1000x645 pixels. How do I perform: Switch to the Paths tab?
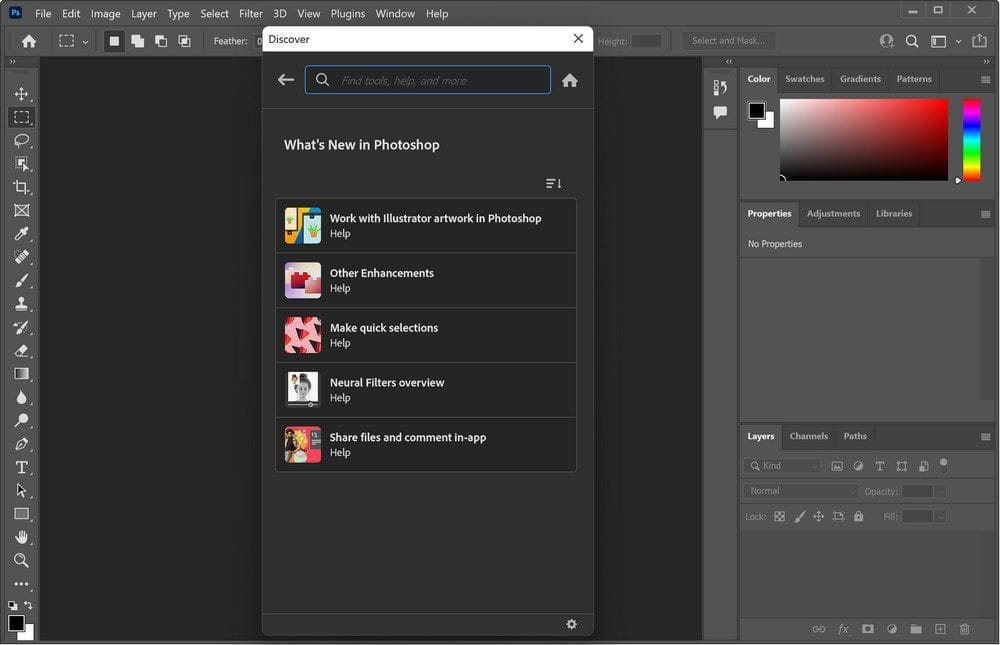pos(855,436)
